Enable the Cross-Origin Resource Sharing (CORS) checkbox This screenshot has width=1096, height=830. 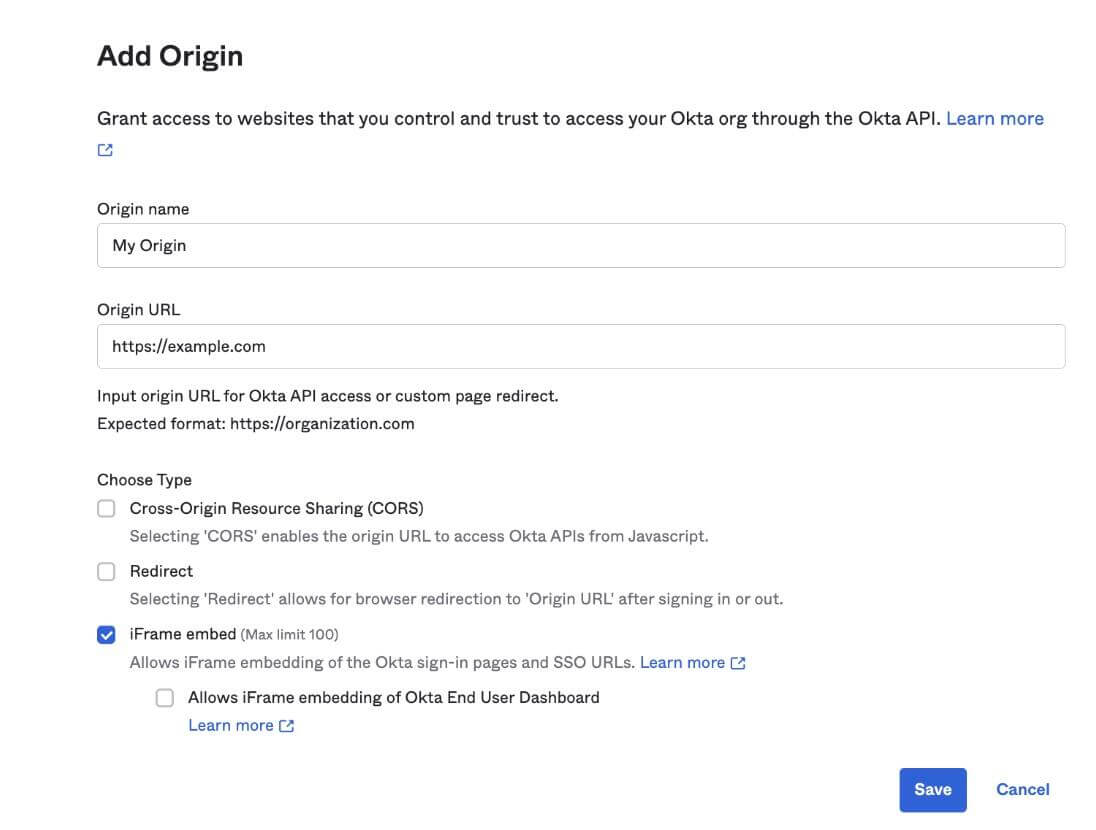106,509
